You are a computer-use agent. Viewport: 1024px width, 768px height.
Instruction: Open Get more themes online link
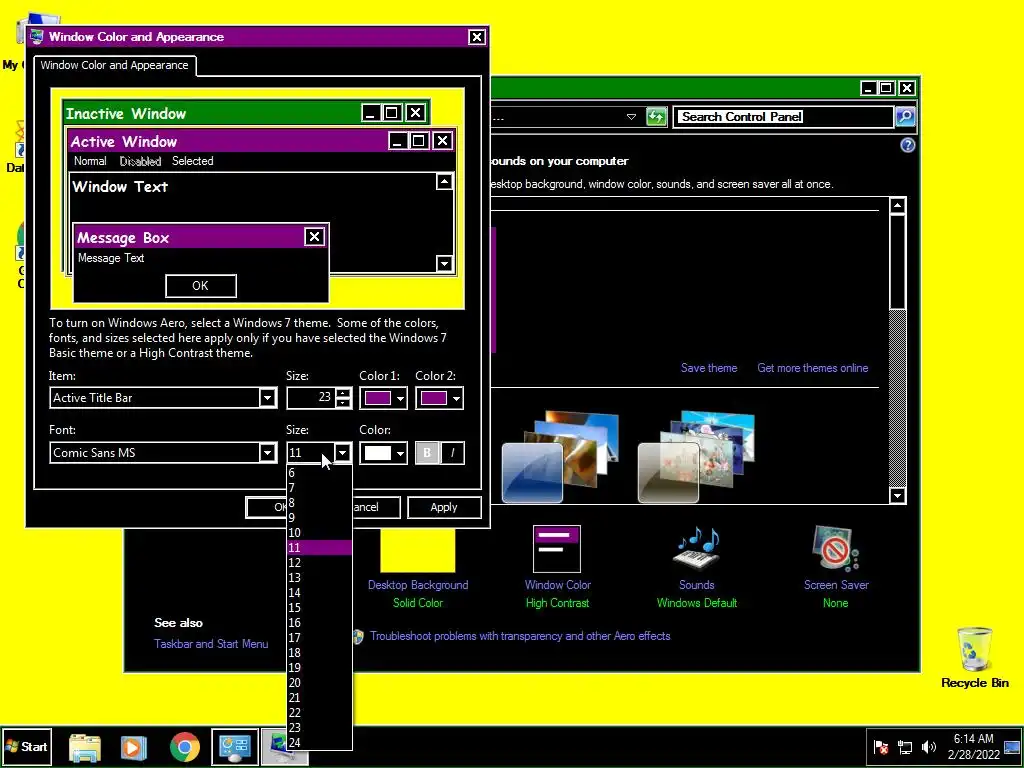[x=812, y=368]
